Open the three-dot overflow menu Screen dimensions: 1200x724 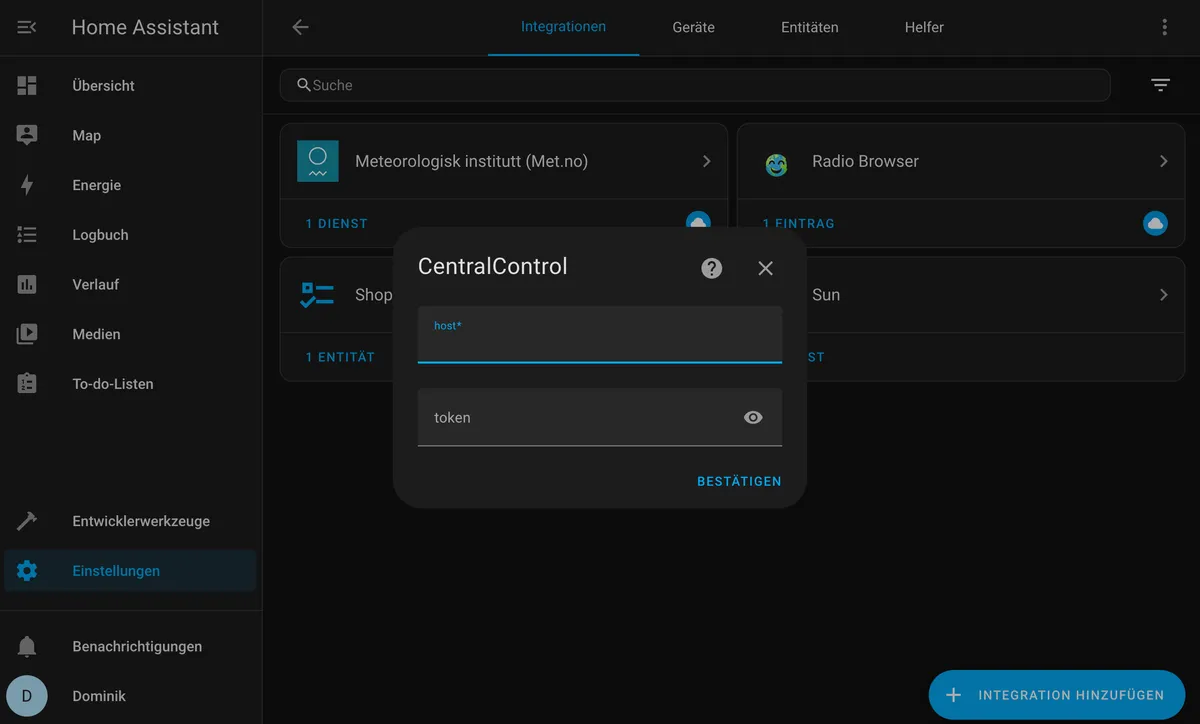pyautogui.click(x=1164, y=27)
